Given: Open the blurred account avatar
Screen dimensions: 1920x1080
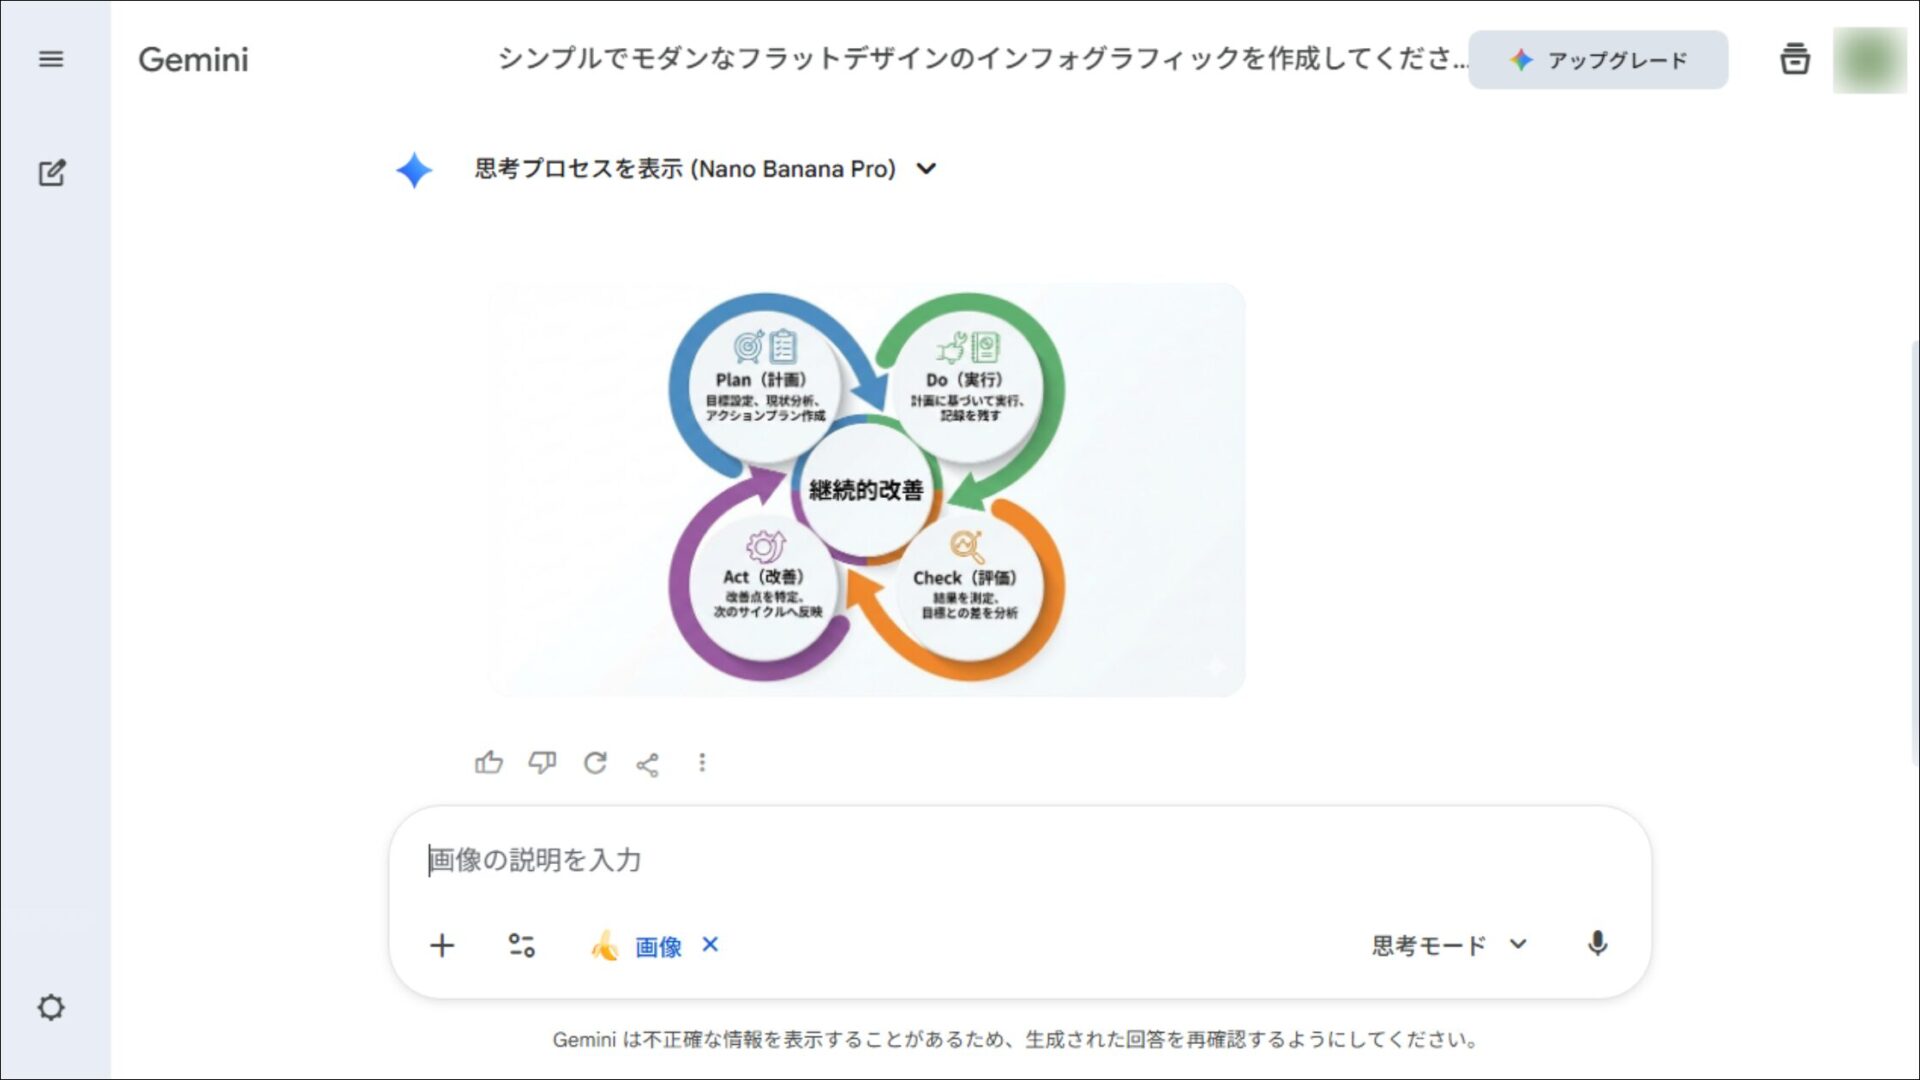Looking at the screenshot, I should pyautogui.click(x=1868, y=60).
